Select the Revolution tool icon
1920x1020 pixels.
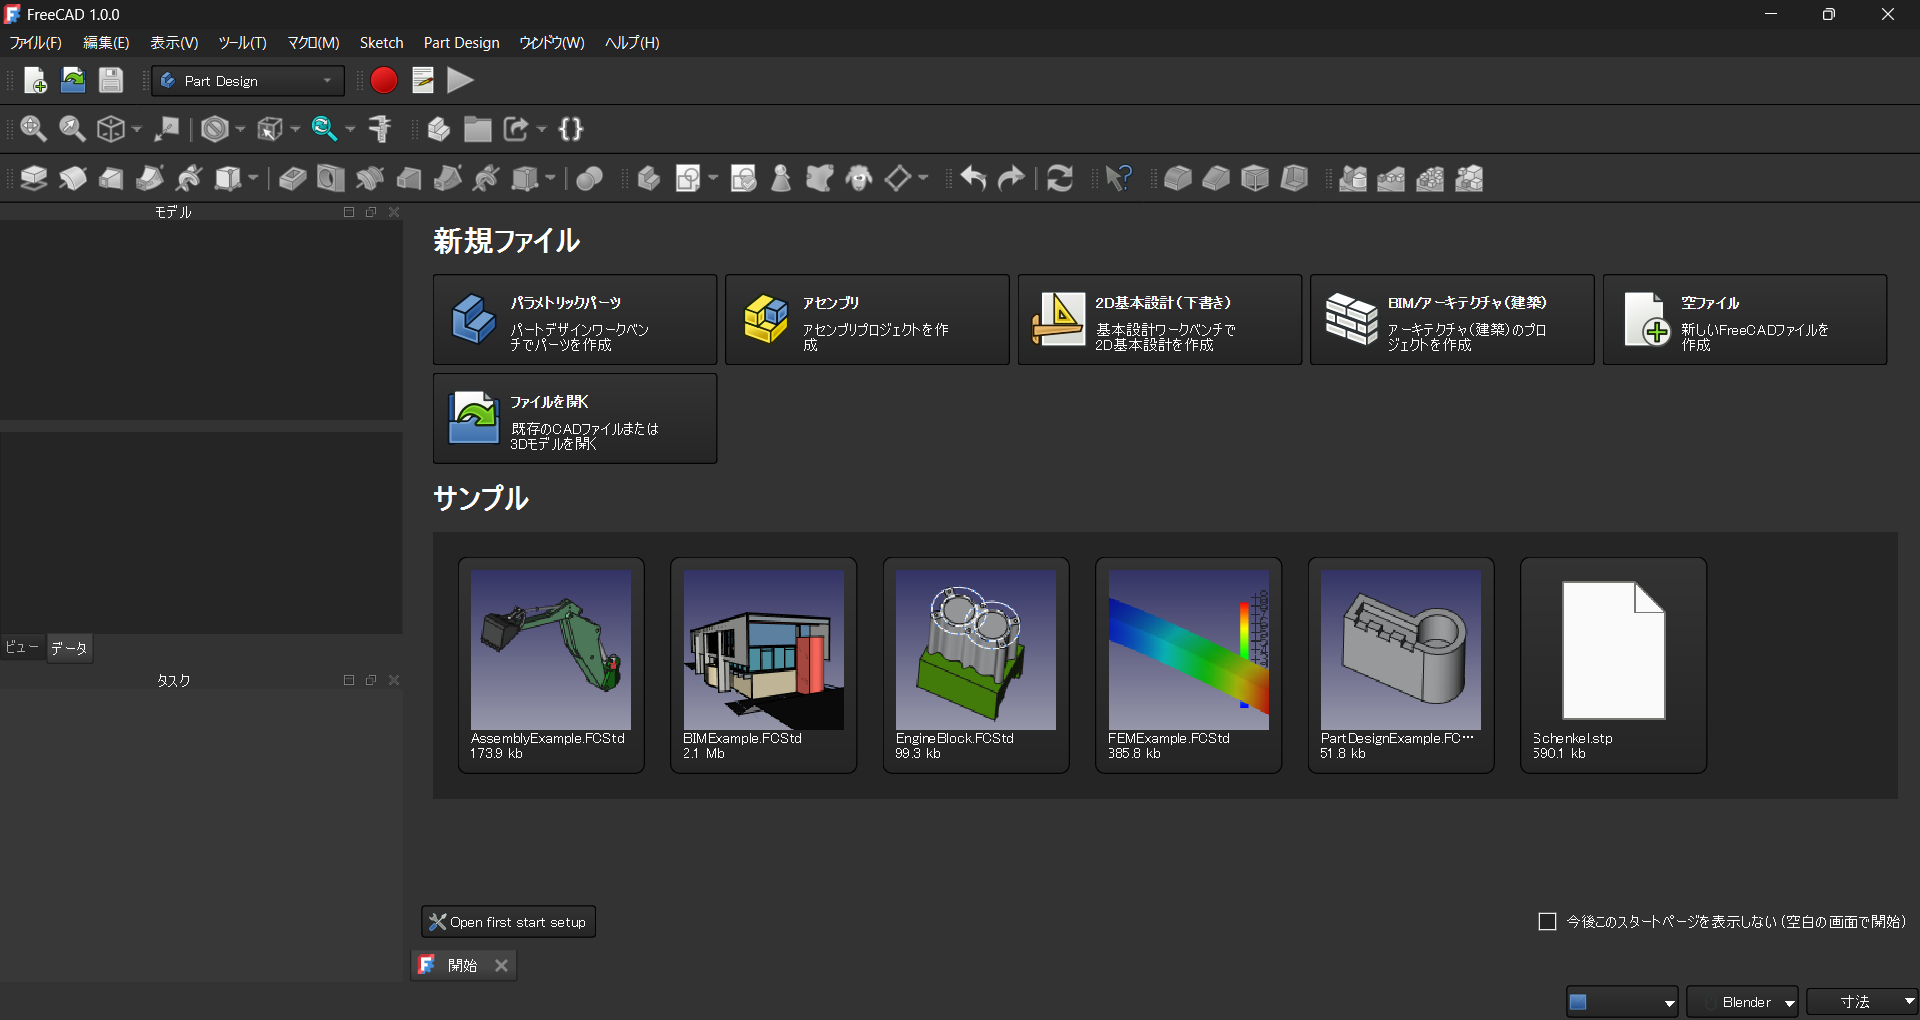[x=73, y=178]
